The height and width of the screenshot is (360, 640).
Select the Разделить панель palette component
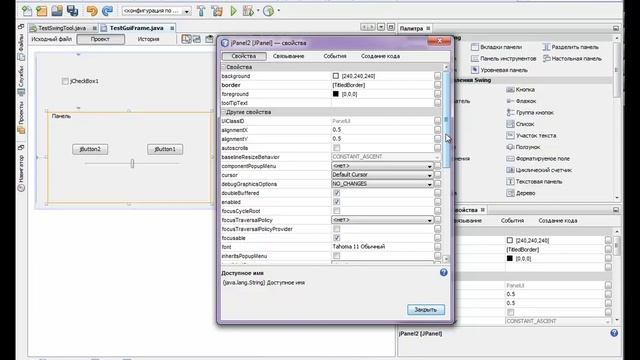click(x=571, y=47)
